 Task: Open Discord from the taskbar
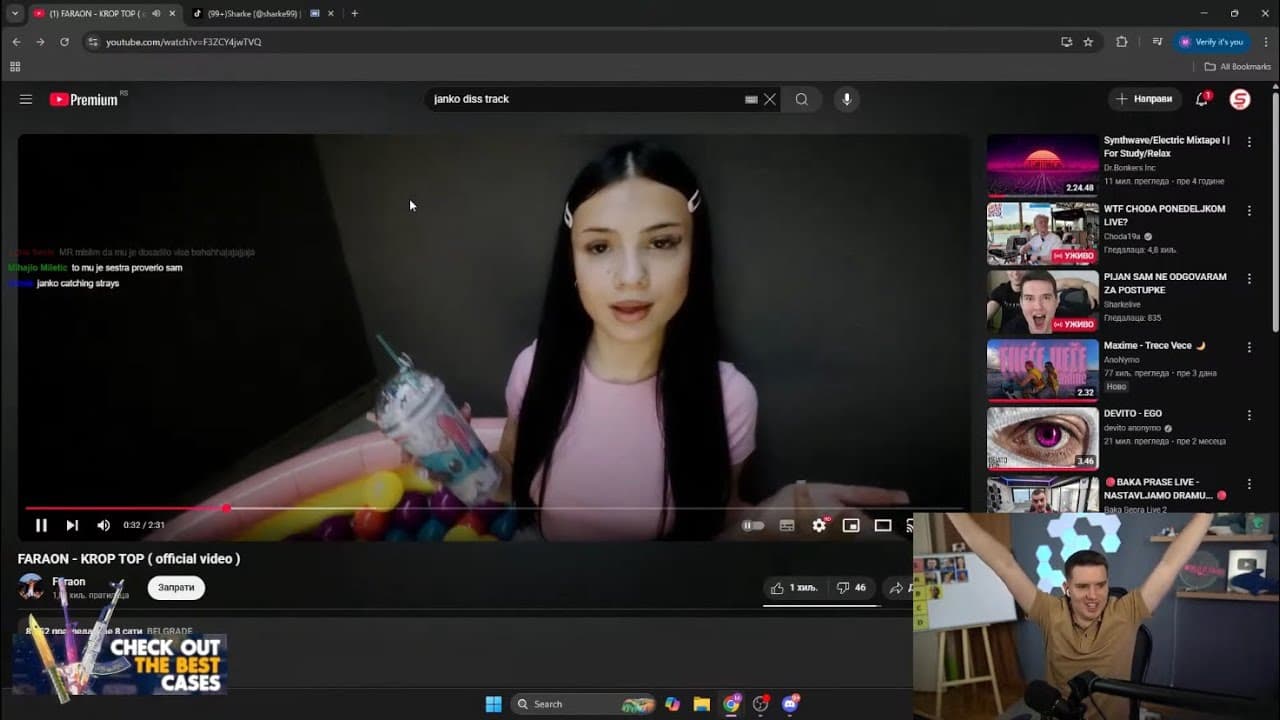click(x=791, y=704)
